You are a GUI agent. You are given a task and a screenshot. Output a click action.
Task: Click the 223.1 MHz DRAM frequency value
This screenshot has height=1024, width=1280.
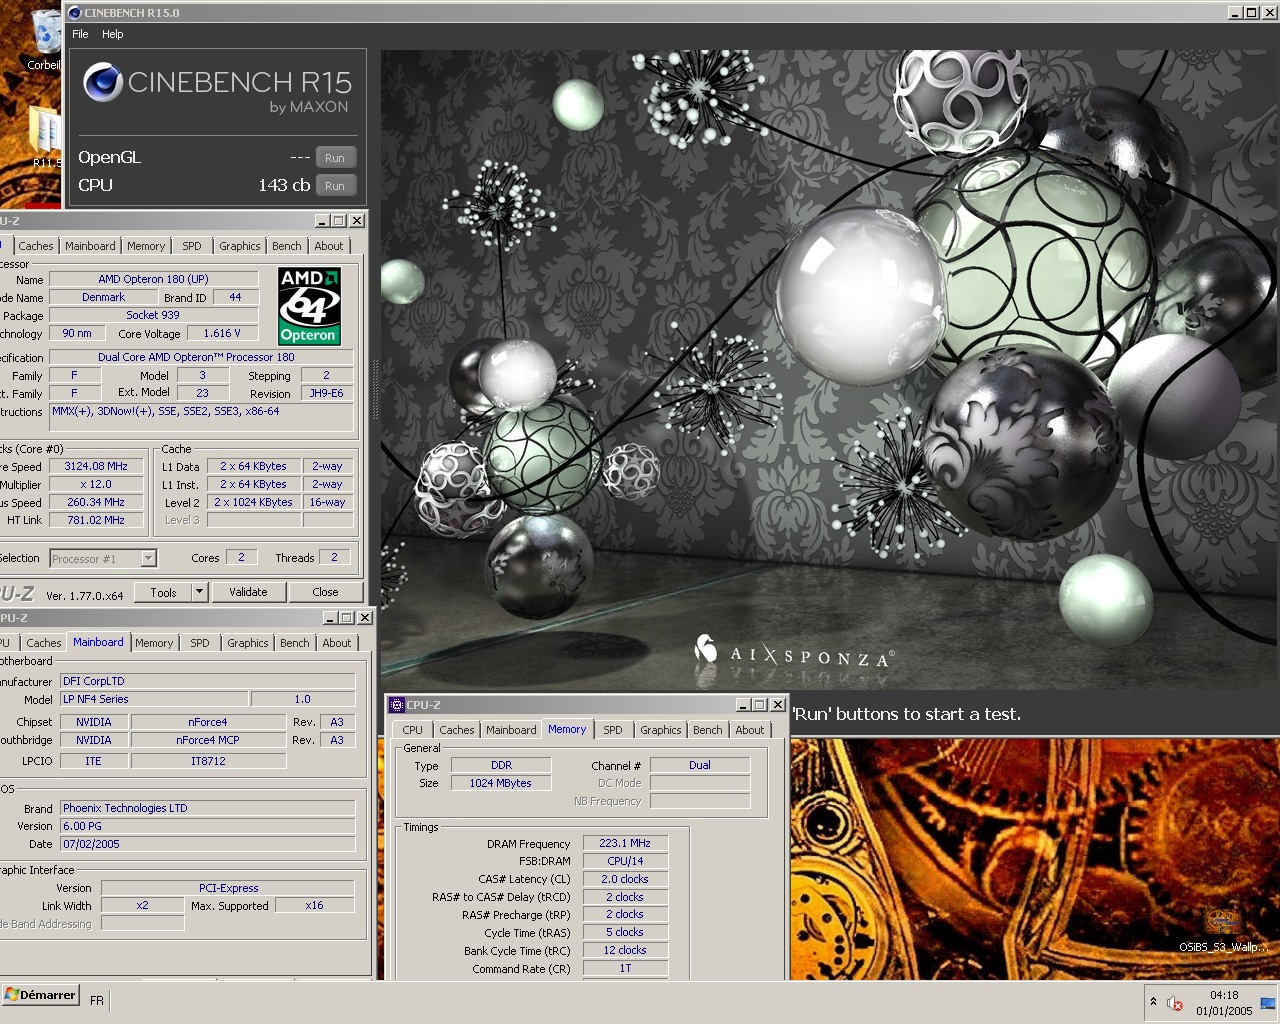tap(625, 843)
